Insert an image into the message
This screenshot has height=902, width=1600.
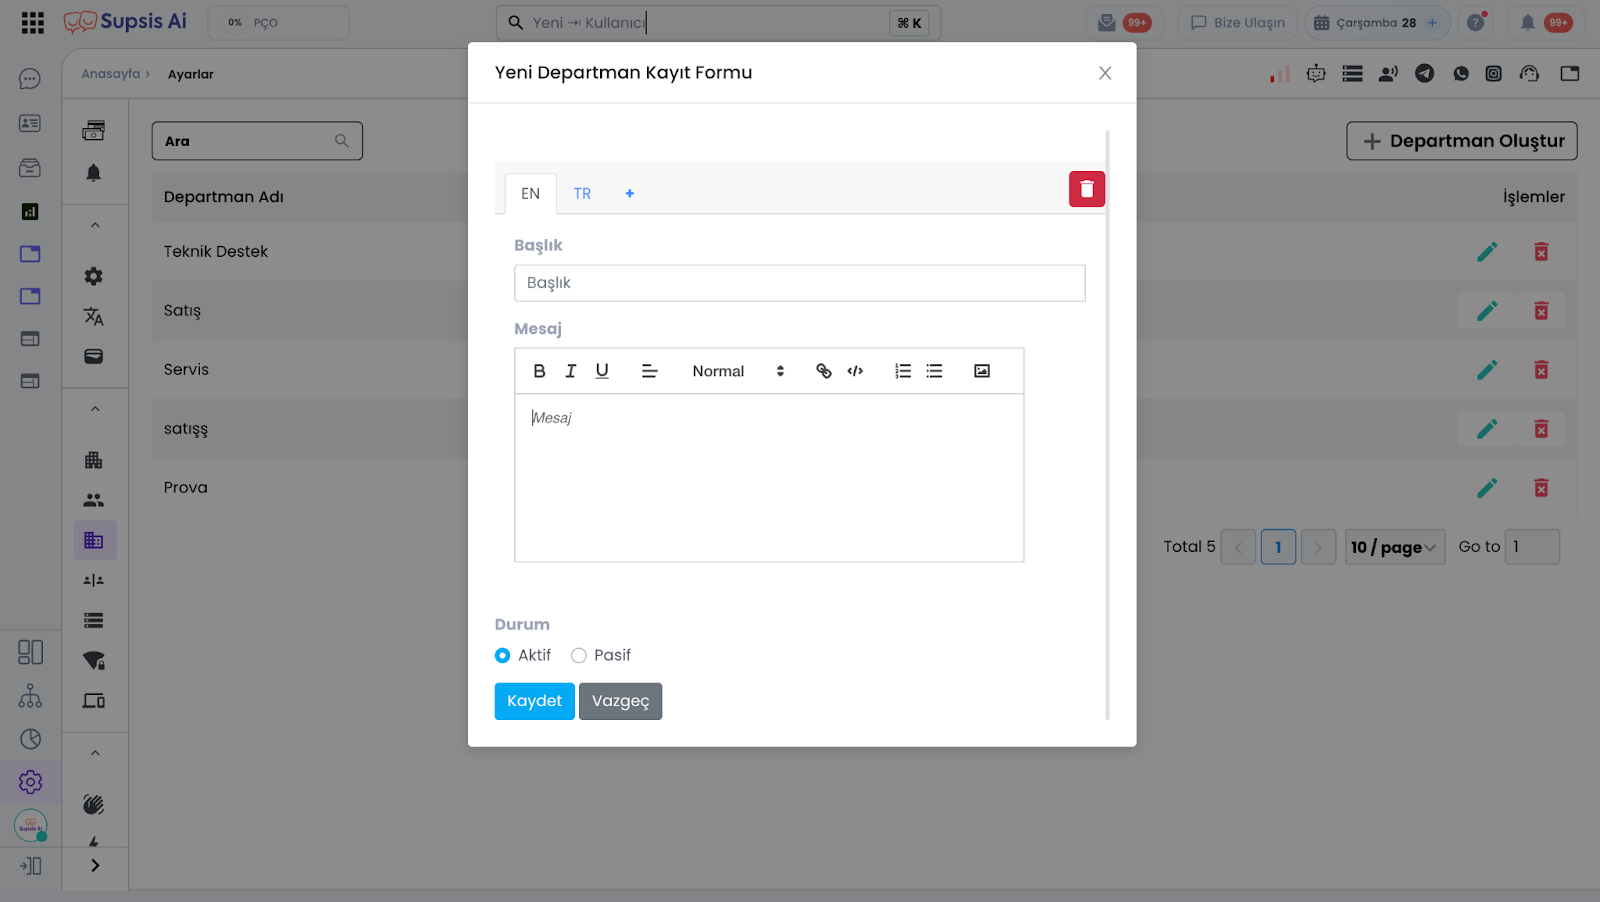click(982, 371)
